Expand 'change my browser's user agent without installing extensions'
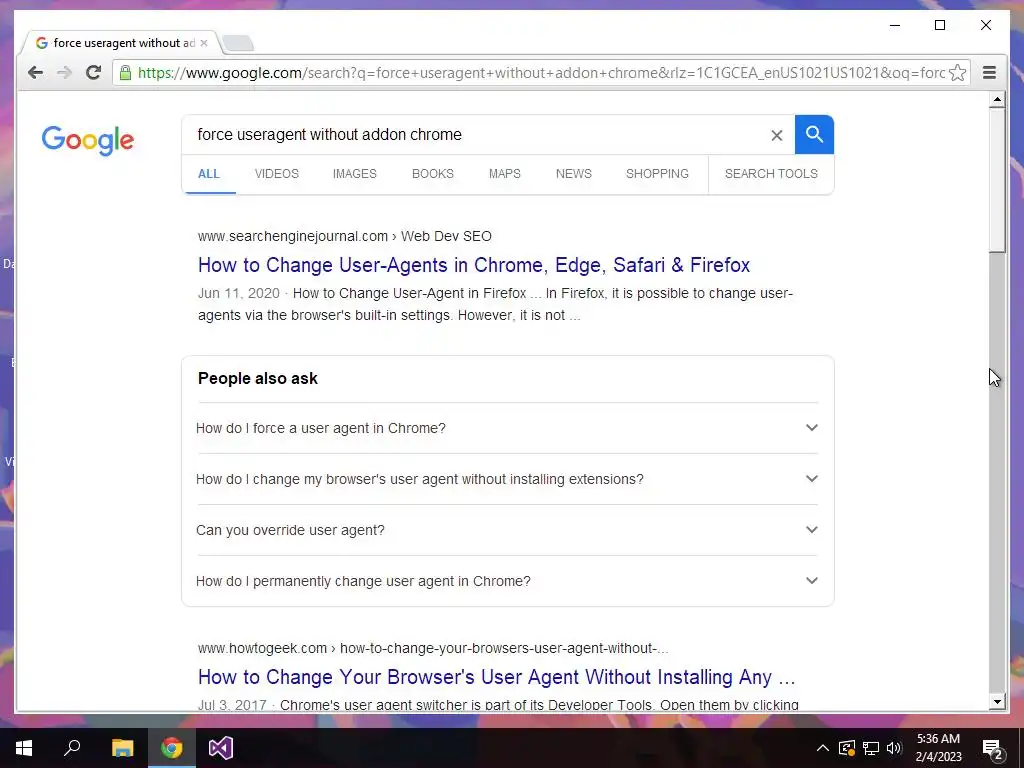Viewport: 1024px width, 768px height. tap(507, 479)
